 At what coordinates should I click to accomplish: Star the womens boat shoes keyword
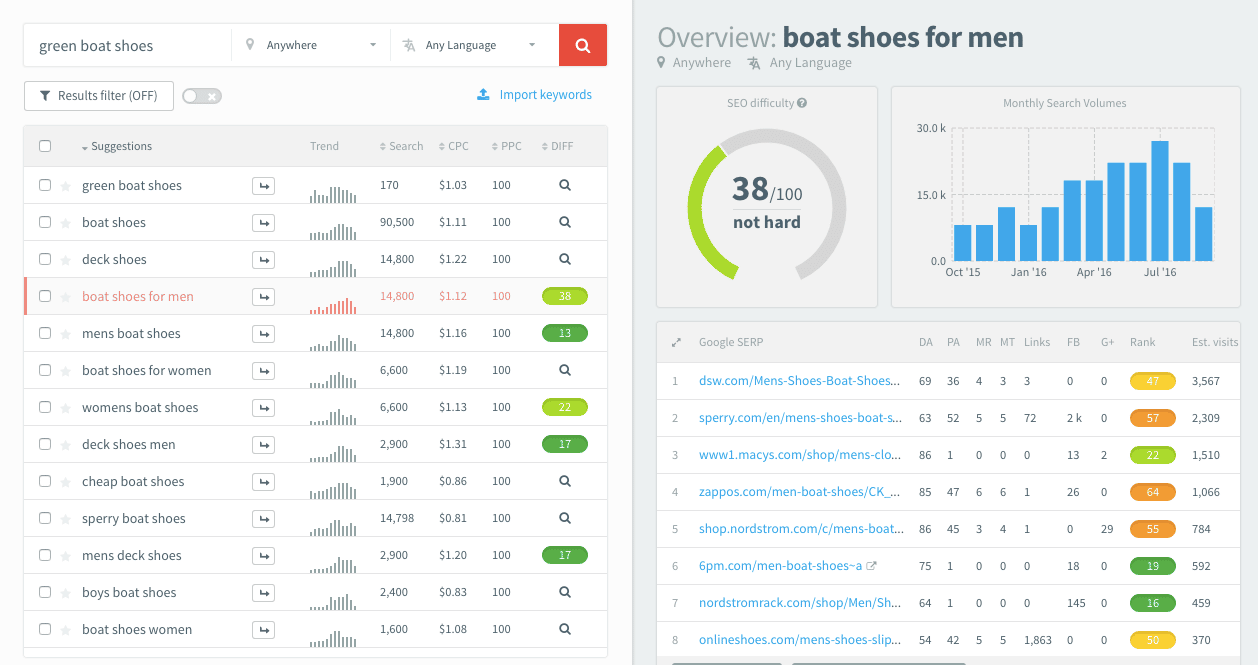[66, 408]
